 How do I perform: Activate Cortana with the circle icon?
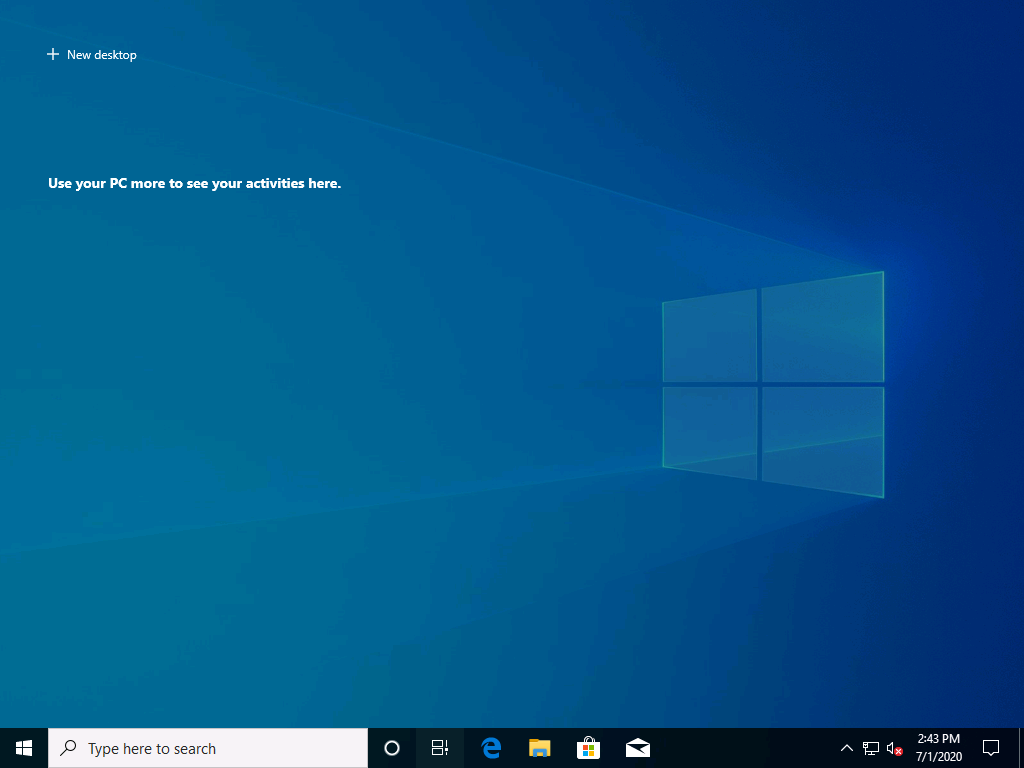391,747
